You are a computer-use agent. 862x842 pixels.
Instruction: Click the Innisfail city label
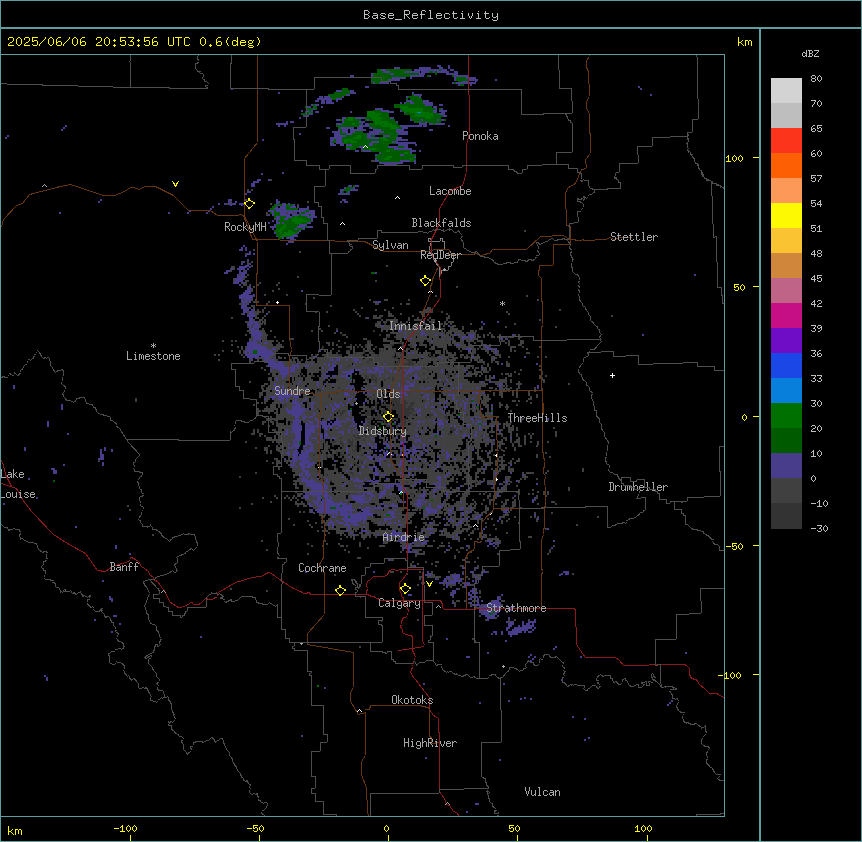pyautogui.click(x=416, y=326)
